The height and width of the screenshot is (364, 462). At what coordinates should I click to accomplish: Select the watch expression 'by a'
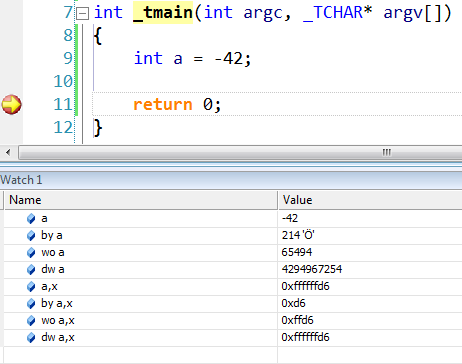52,236
